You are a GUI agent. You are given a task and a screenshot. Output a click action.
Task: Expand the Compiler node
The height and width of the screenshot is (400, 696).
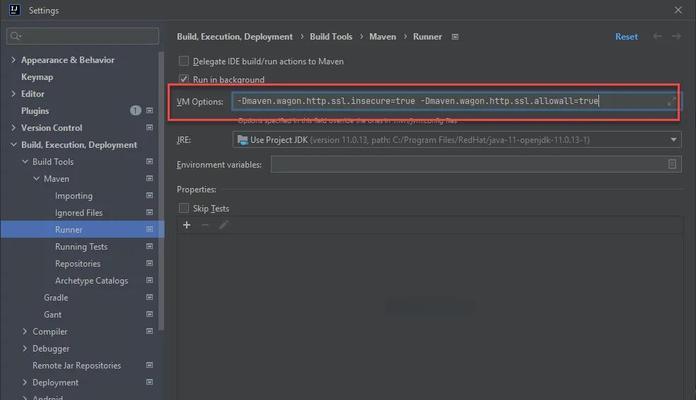coord(25,332)
